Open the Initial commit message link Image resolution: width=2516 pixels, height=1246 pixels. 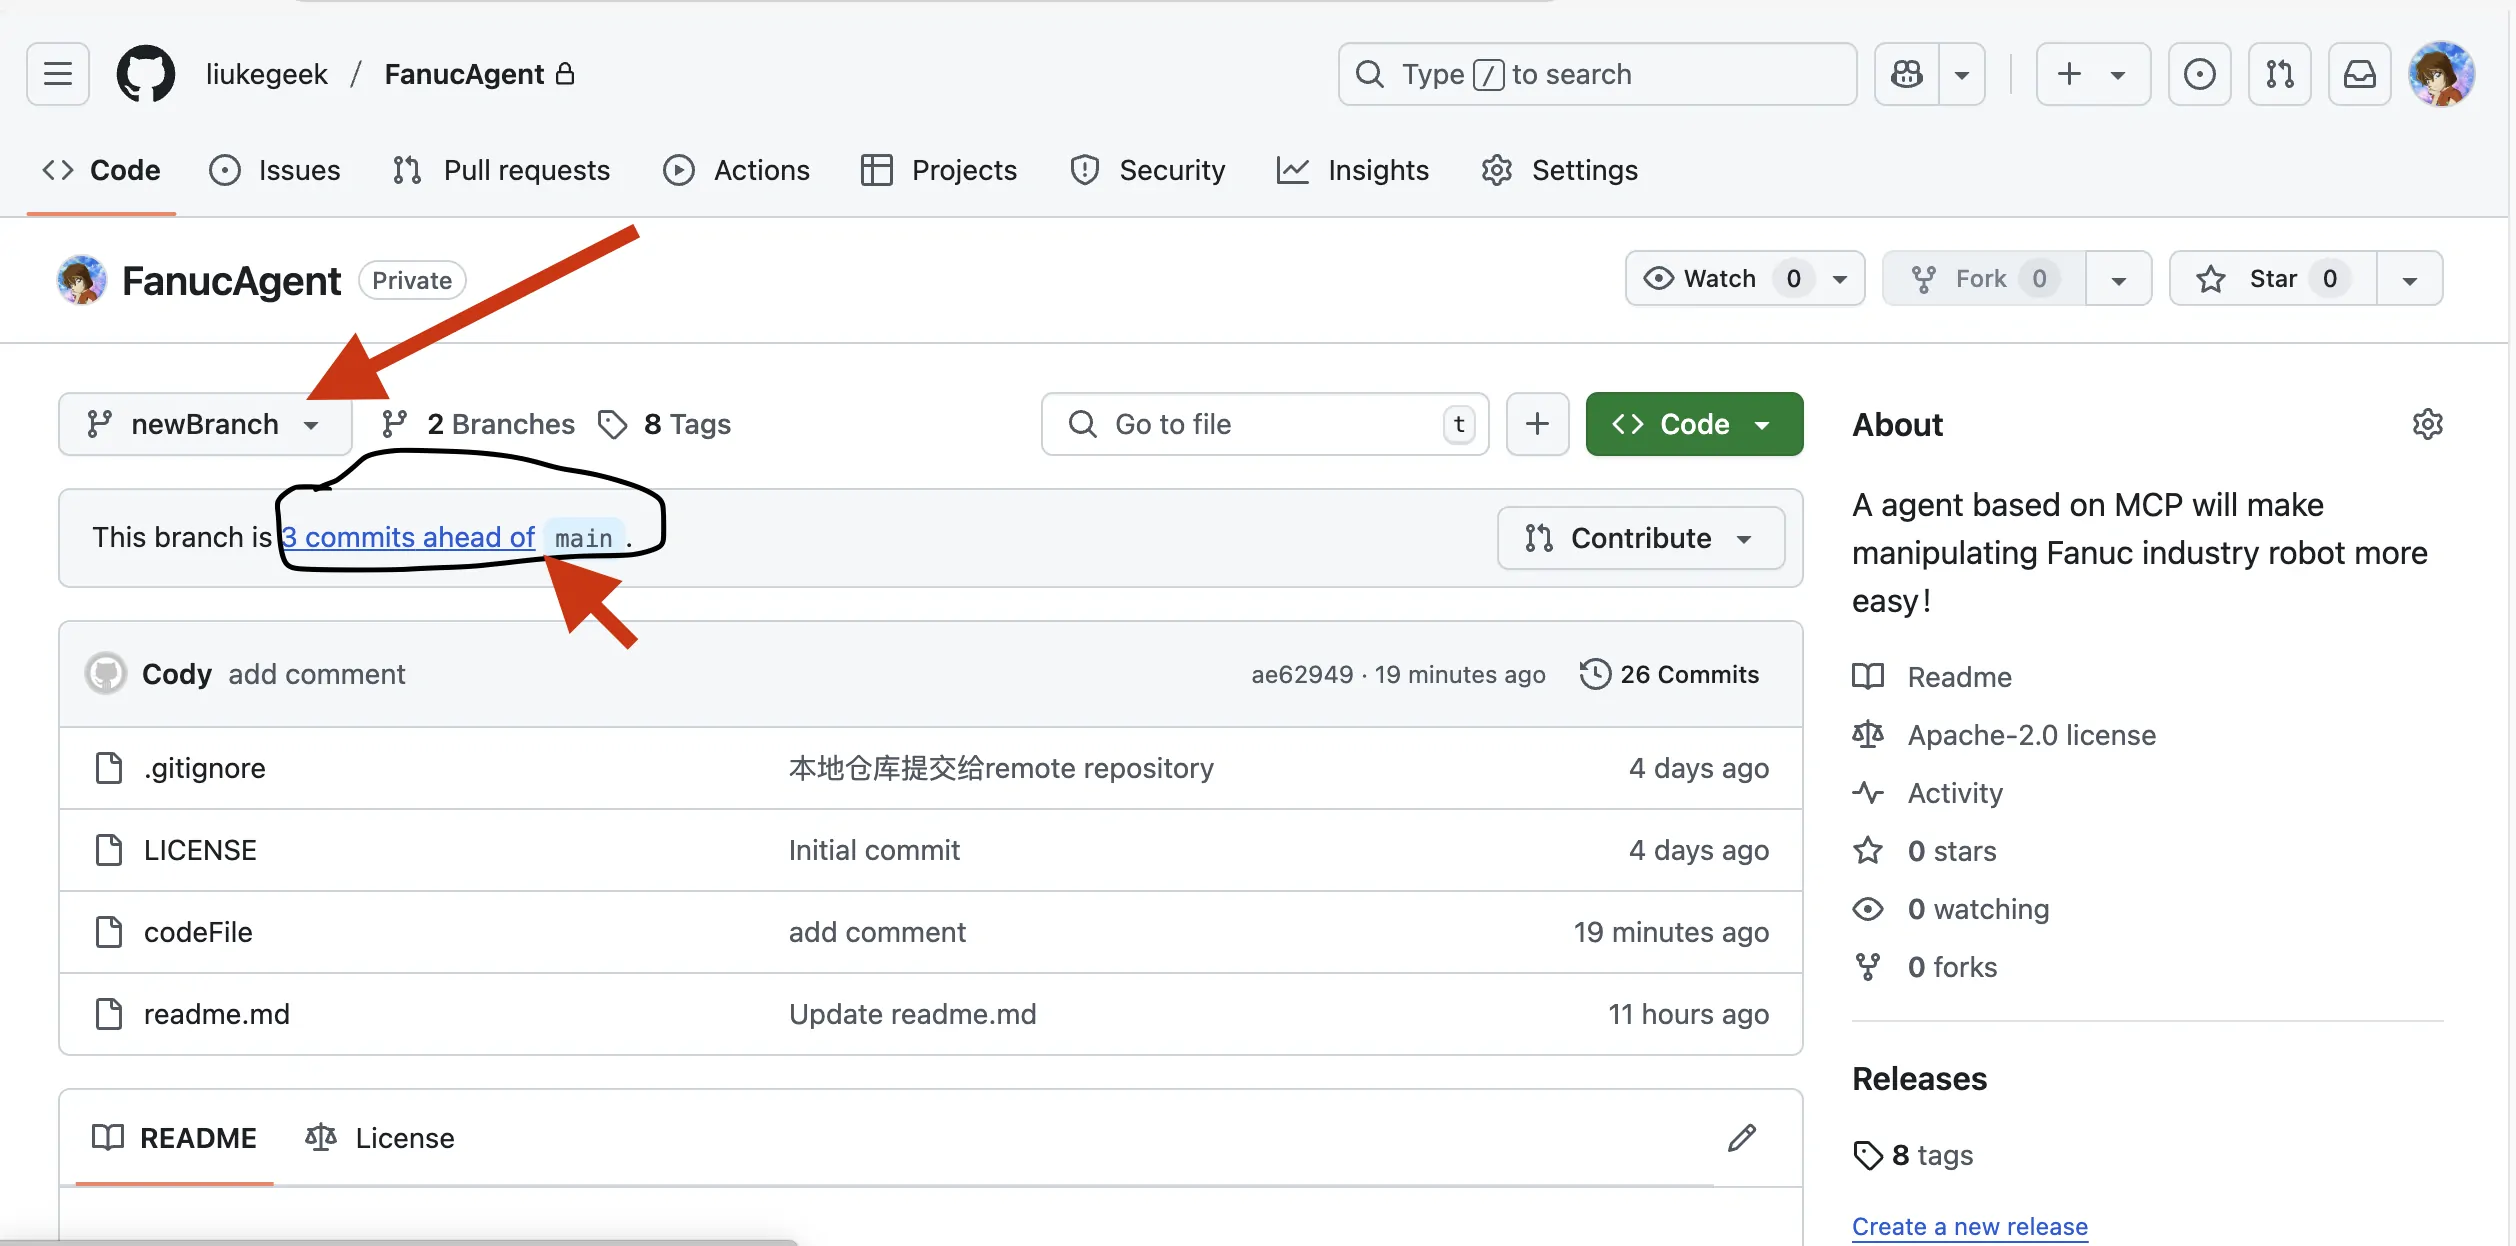(x=874, y=850)
